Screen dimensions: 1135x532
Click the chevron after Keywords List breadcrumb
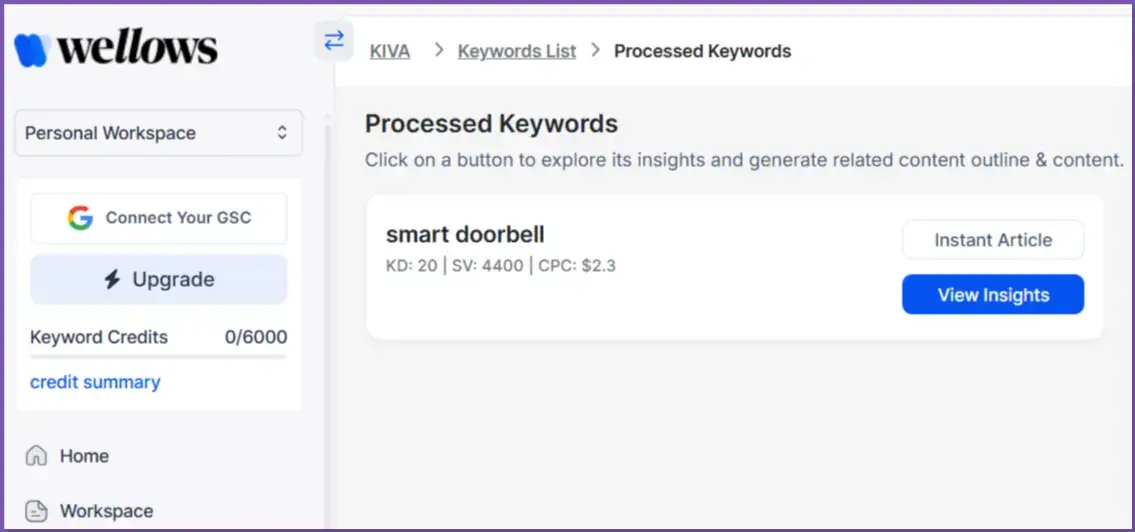coord(595,50)
